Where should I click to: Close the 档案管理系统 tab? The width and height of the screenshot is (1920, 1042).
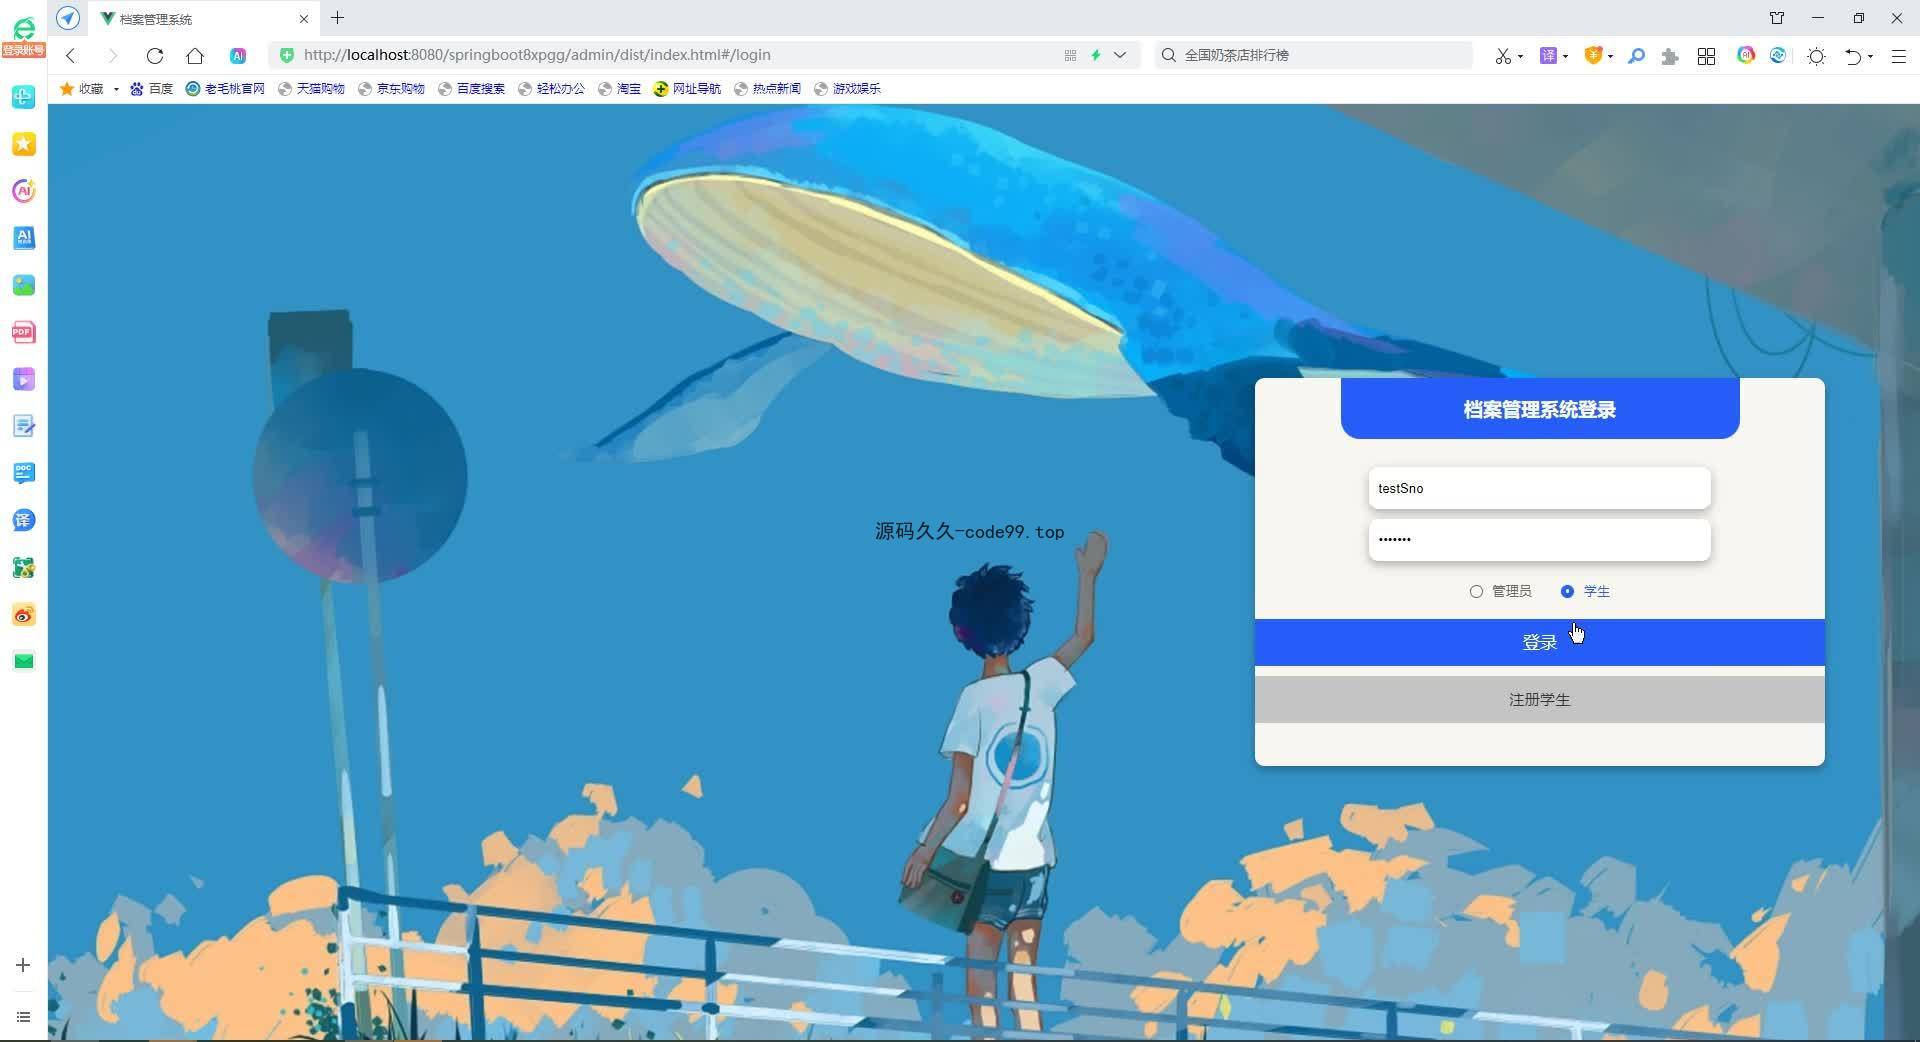tap(304, 19)
